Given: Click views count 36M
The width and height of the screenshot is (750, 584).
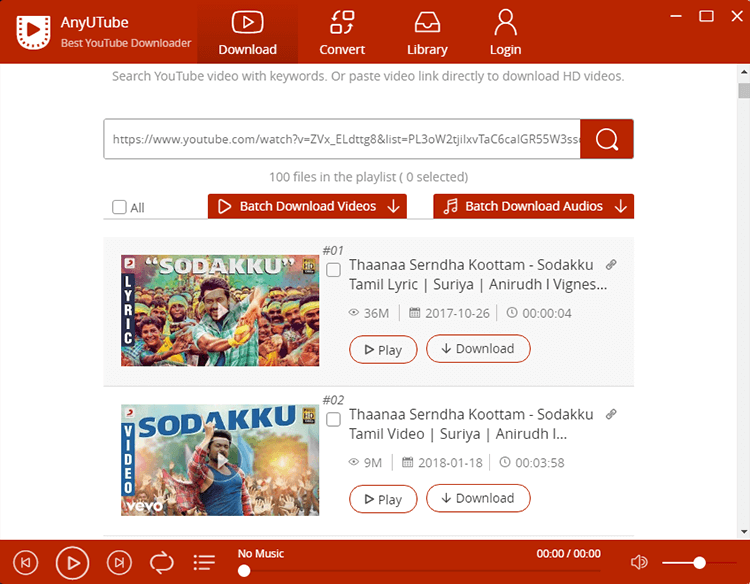Looking at the screenshot, I should pyautogui.click(x=376, y=313).
